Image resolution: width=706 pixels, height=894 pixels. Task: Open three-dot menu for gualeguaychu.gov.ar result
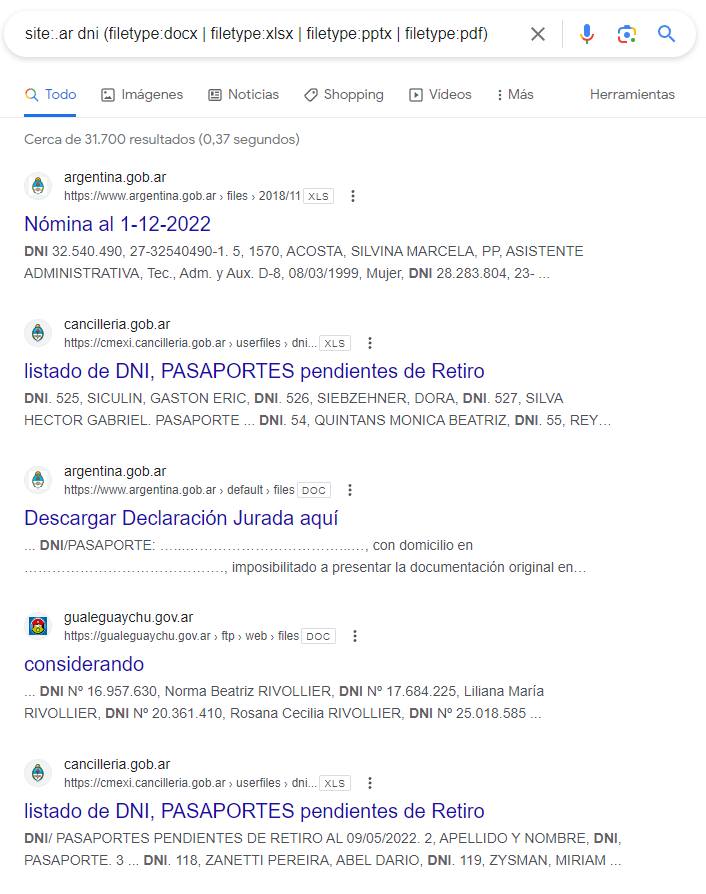coord(355,636)
